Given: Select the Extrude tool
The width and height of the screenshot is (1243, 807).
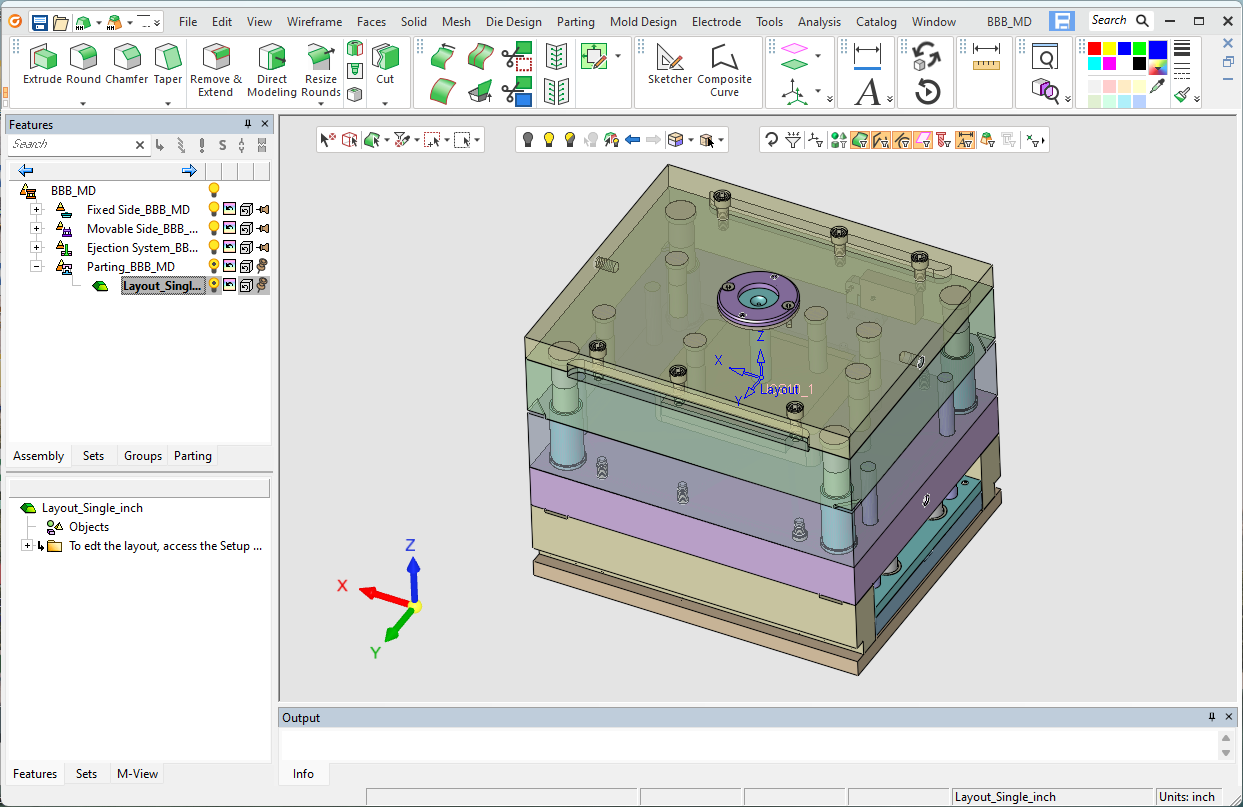Looking at the screenshot, I should [x=43, y=64].
